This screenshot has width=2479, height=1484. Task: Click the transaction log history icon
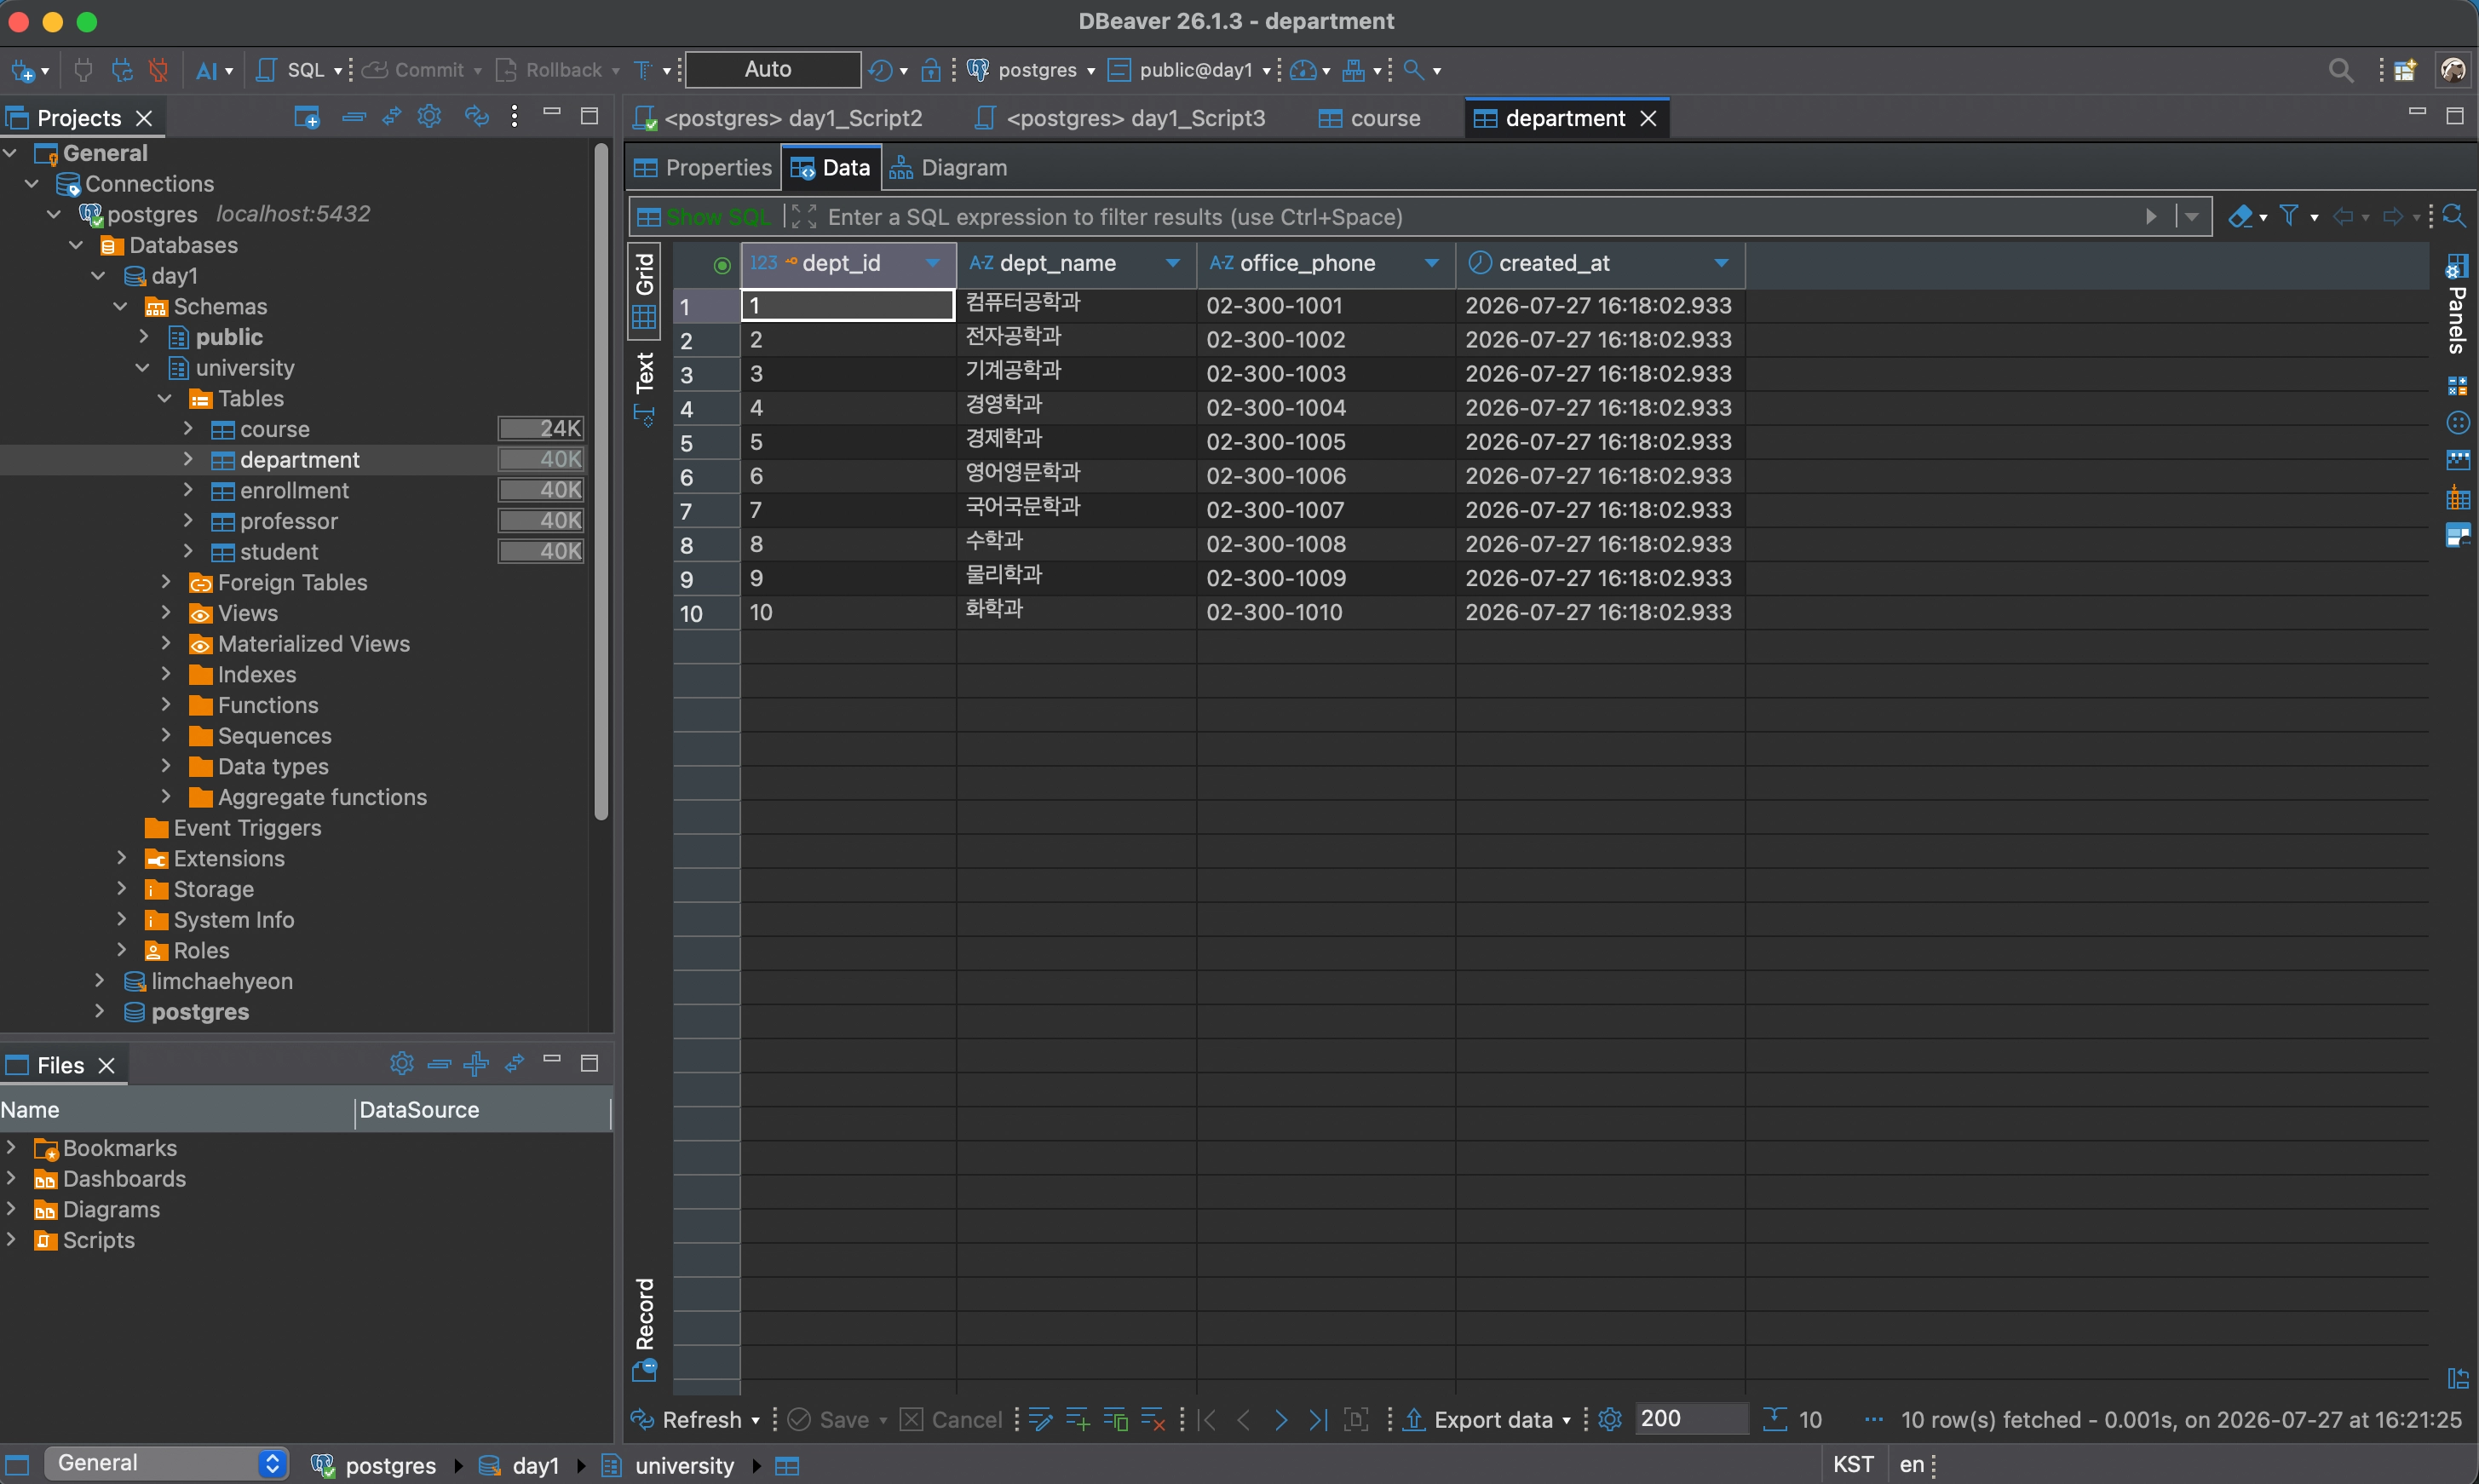pyautogui.click(x=880, y=70)
